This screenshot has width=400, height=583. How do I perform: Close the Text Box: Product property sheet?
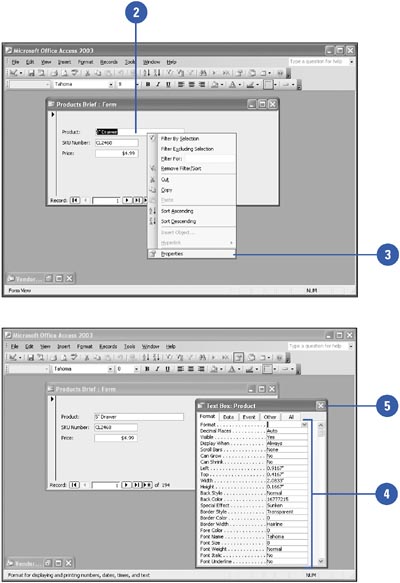[320, 406]
